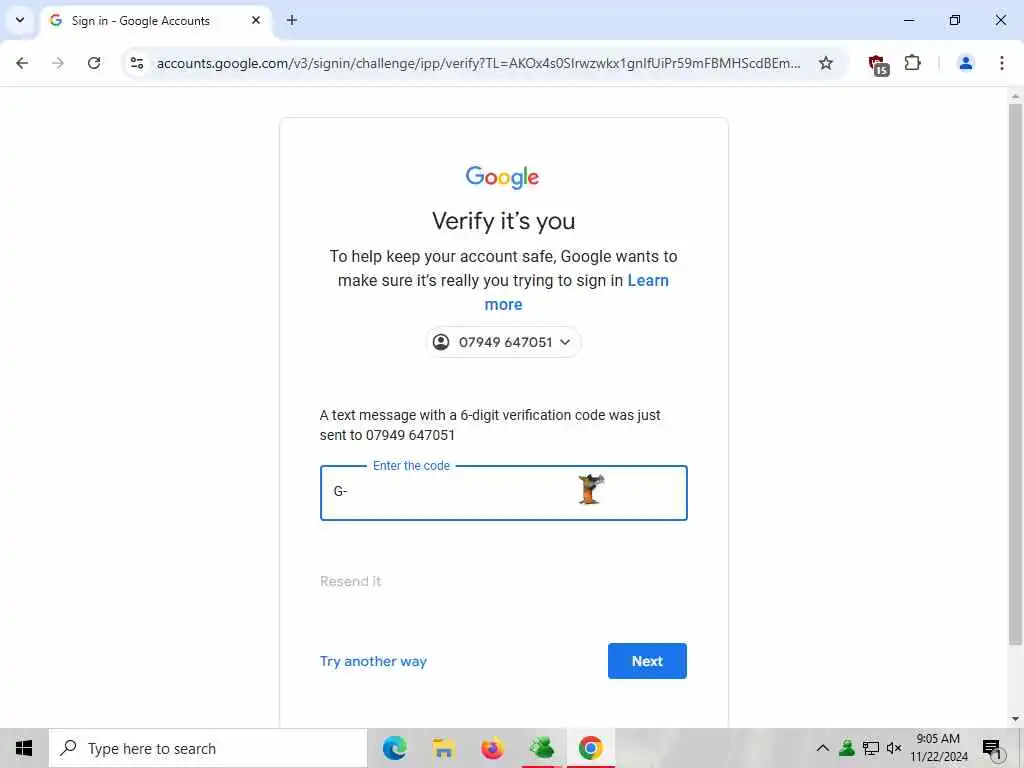Close the Google Accounts tab

[x=256, y=20]
